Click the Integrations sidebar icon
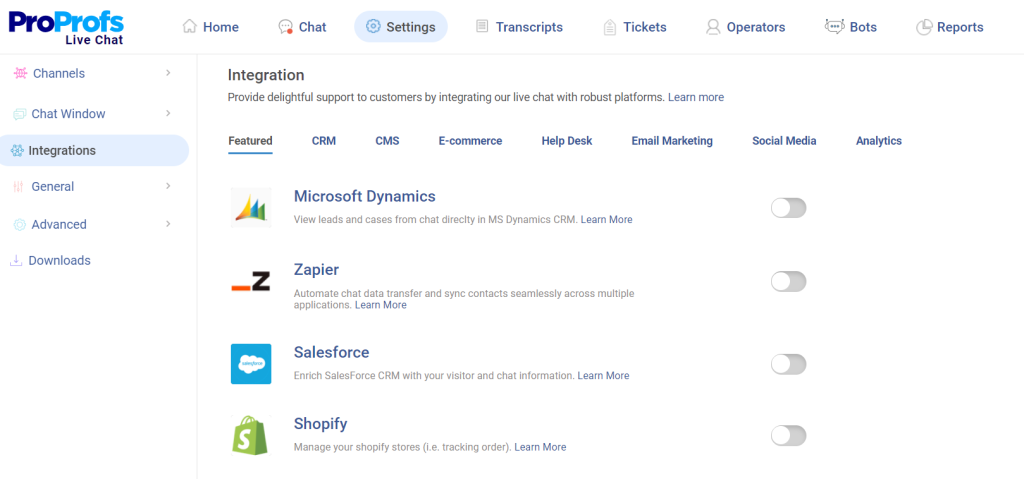 (18, 150)
